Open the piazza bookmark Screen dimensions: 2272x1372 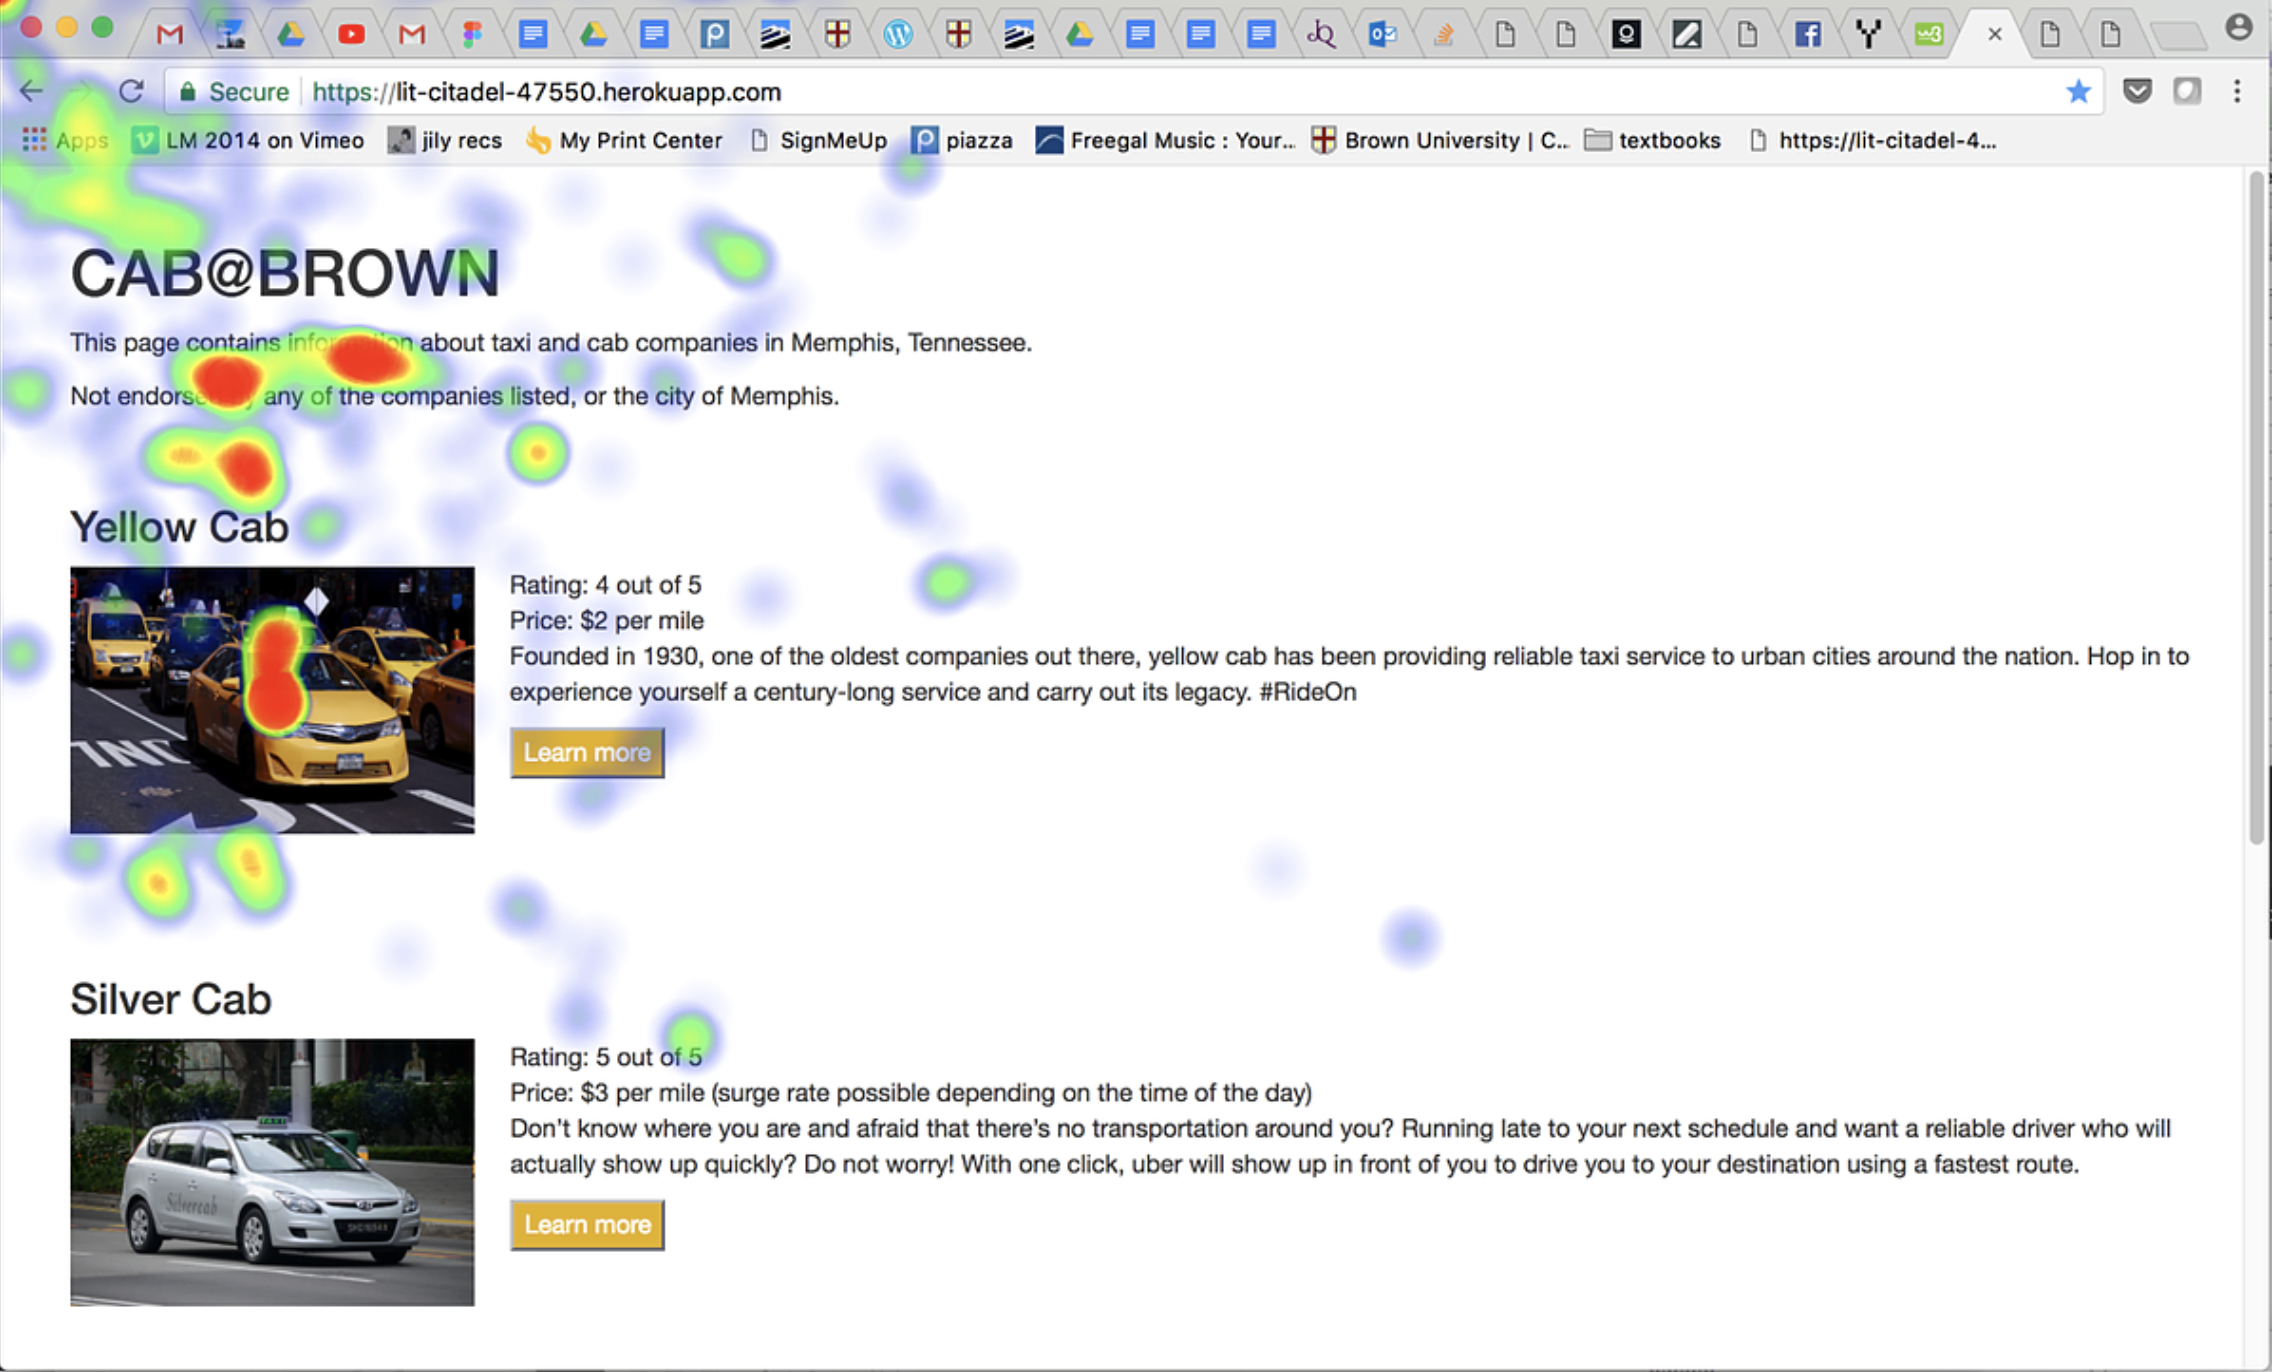click(962, 140)
